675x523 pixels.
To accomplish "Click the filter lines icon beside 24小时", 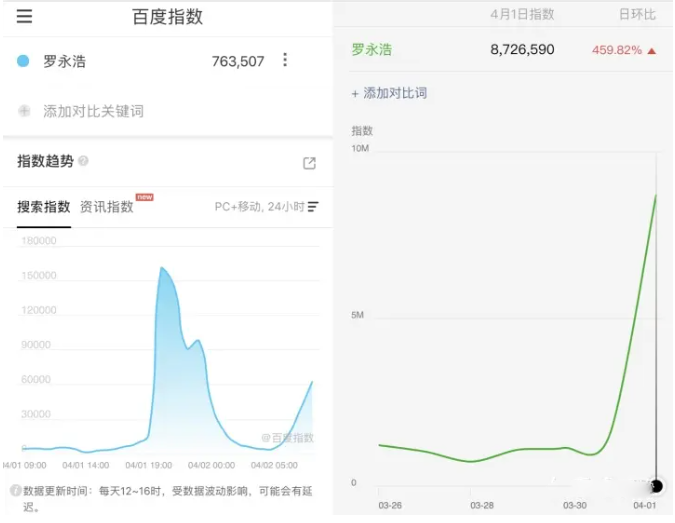I will 313,207.
